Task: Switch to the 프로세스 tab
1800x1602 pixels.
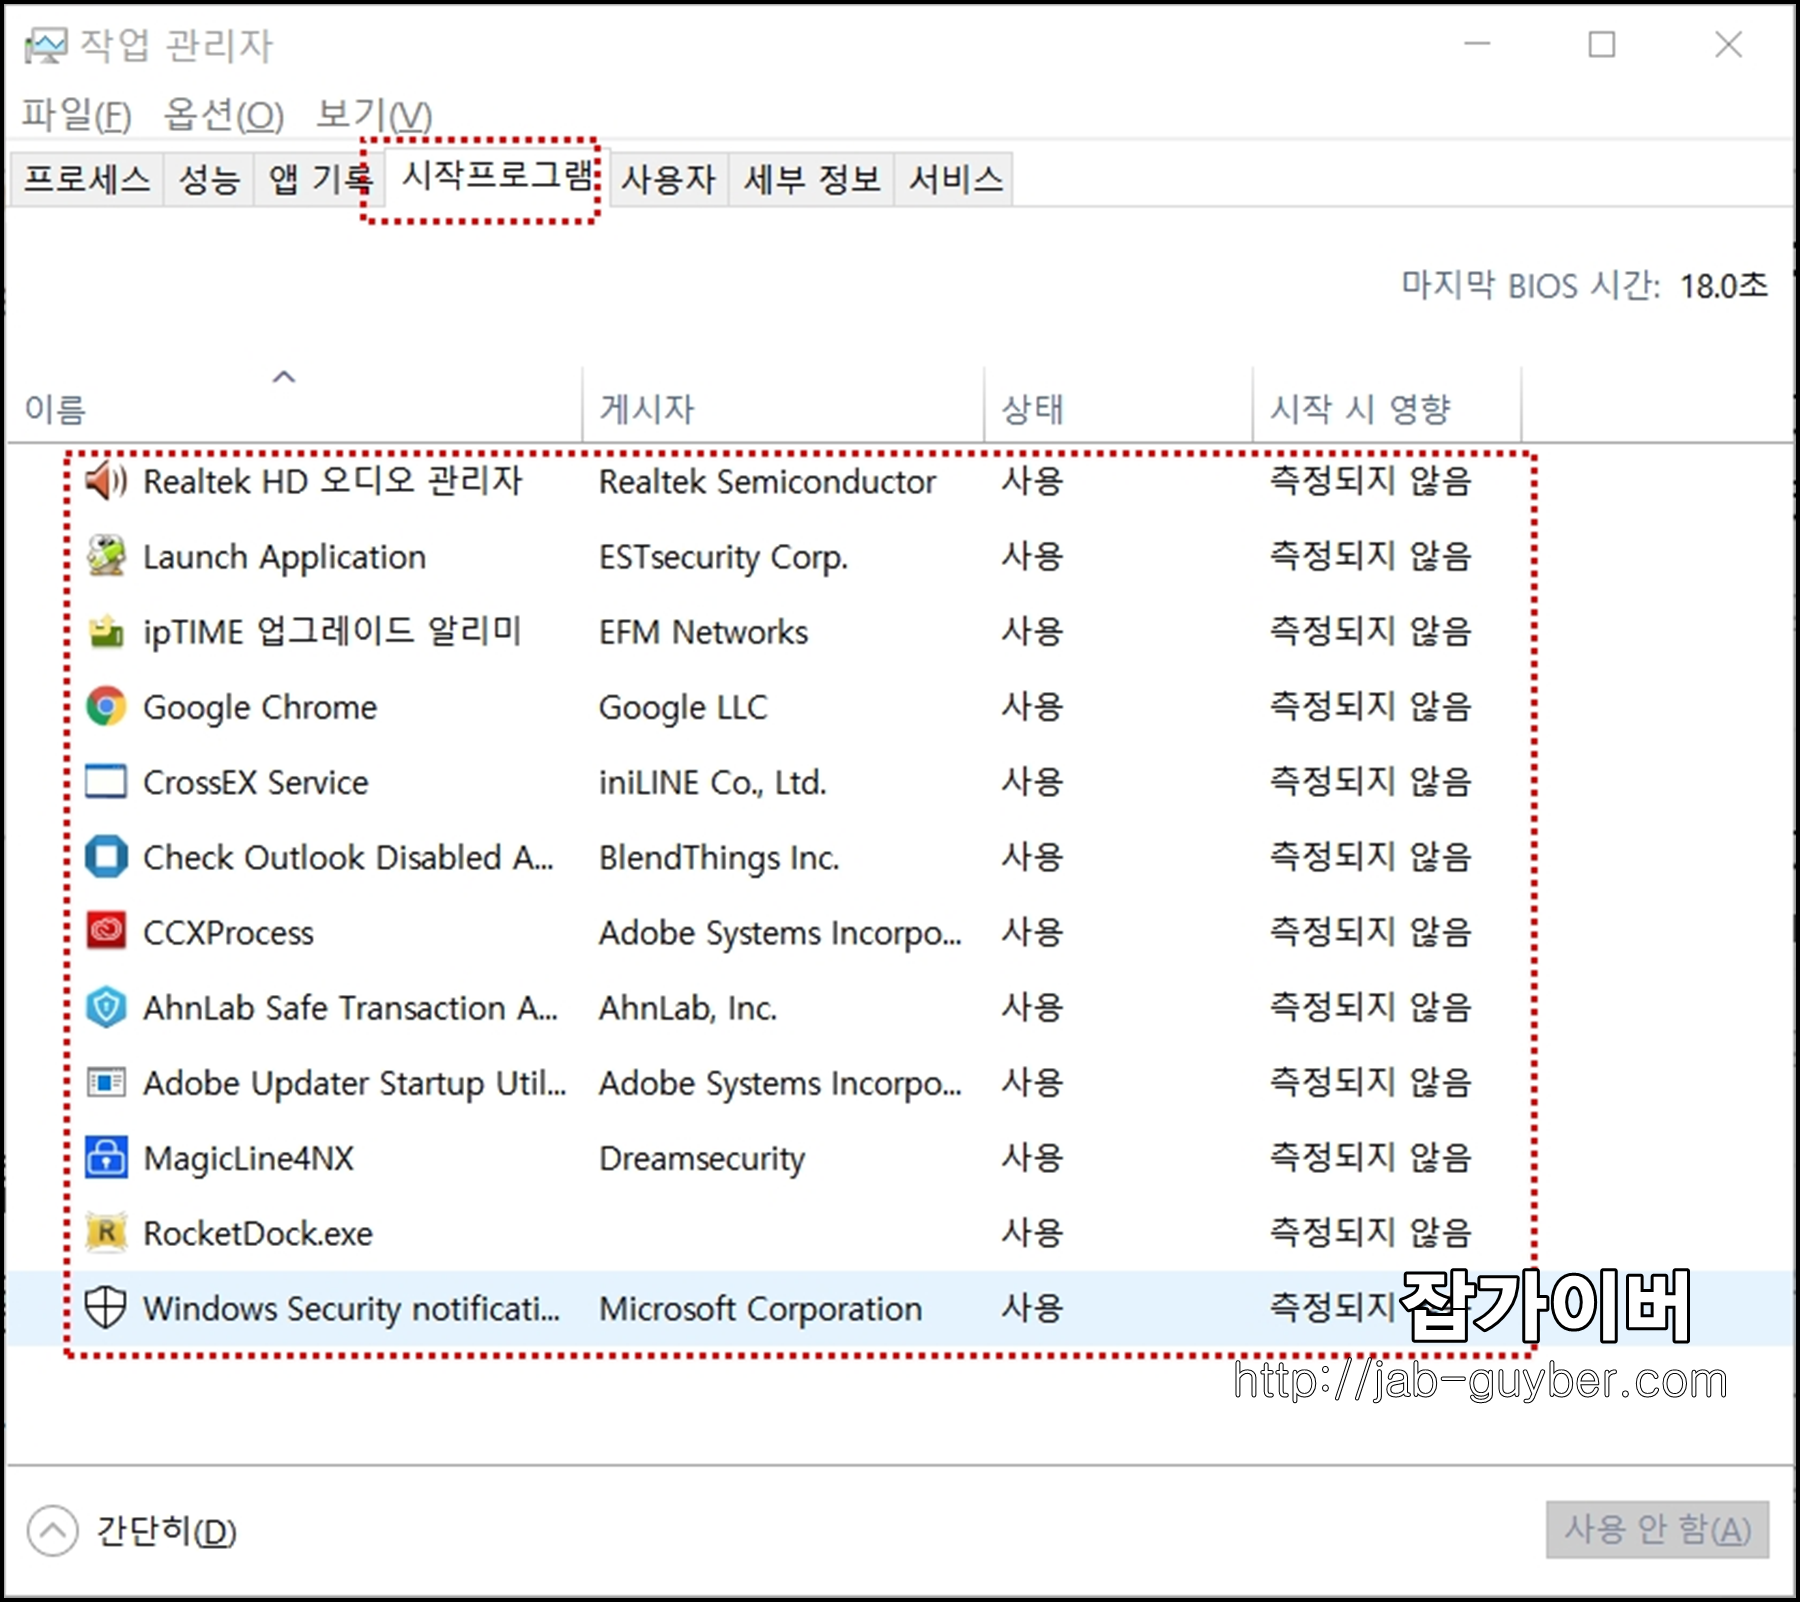Action: pyautogui.click(x=87, y=179)
